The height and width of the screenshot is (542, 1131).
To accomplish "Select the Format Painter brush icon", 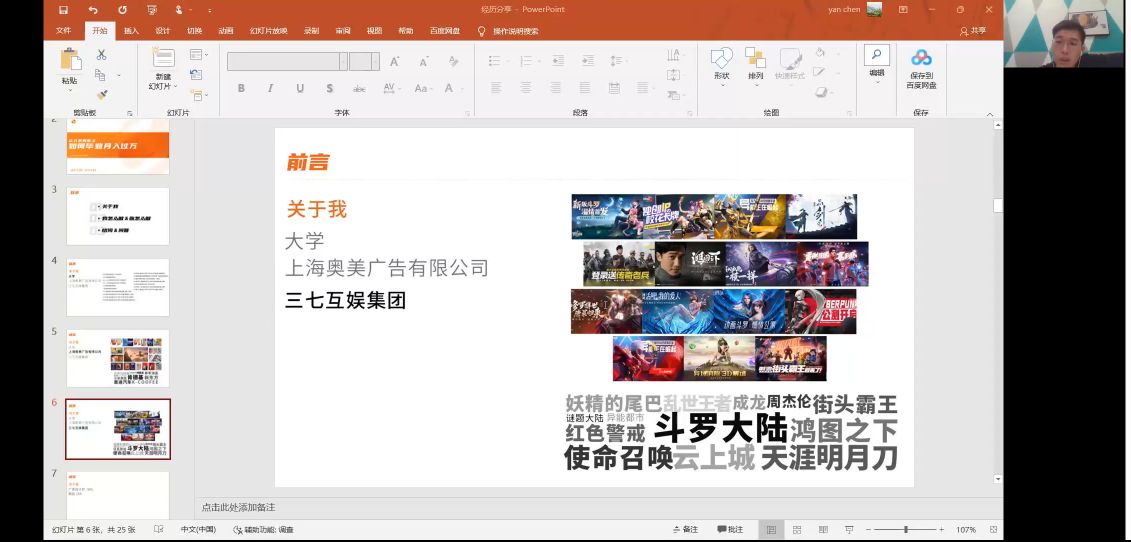I will coord(101,95).
